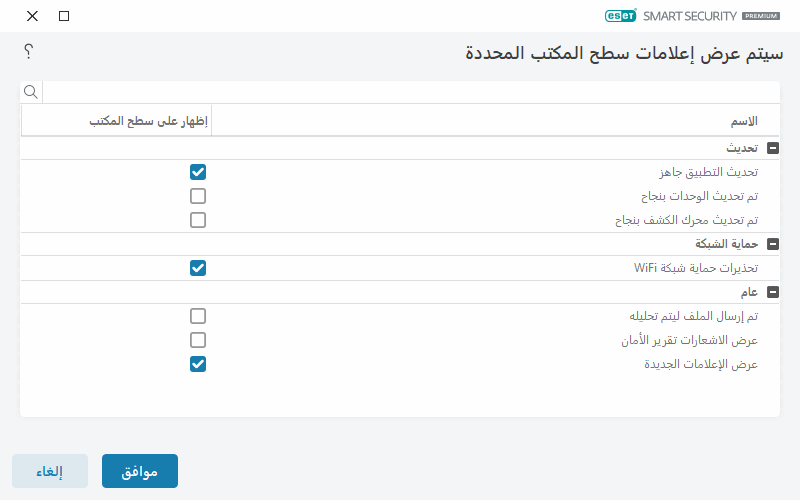
Task: Enable تم تحديث الوحدات بنجاح checkbox
Action: [198, 196]
